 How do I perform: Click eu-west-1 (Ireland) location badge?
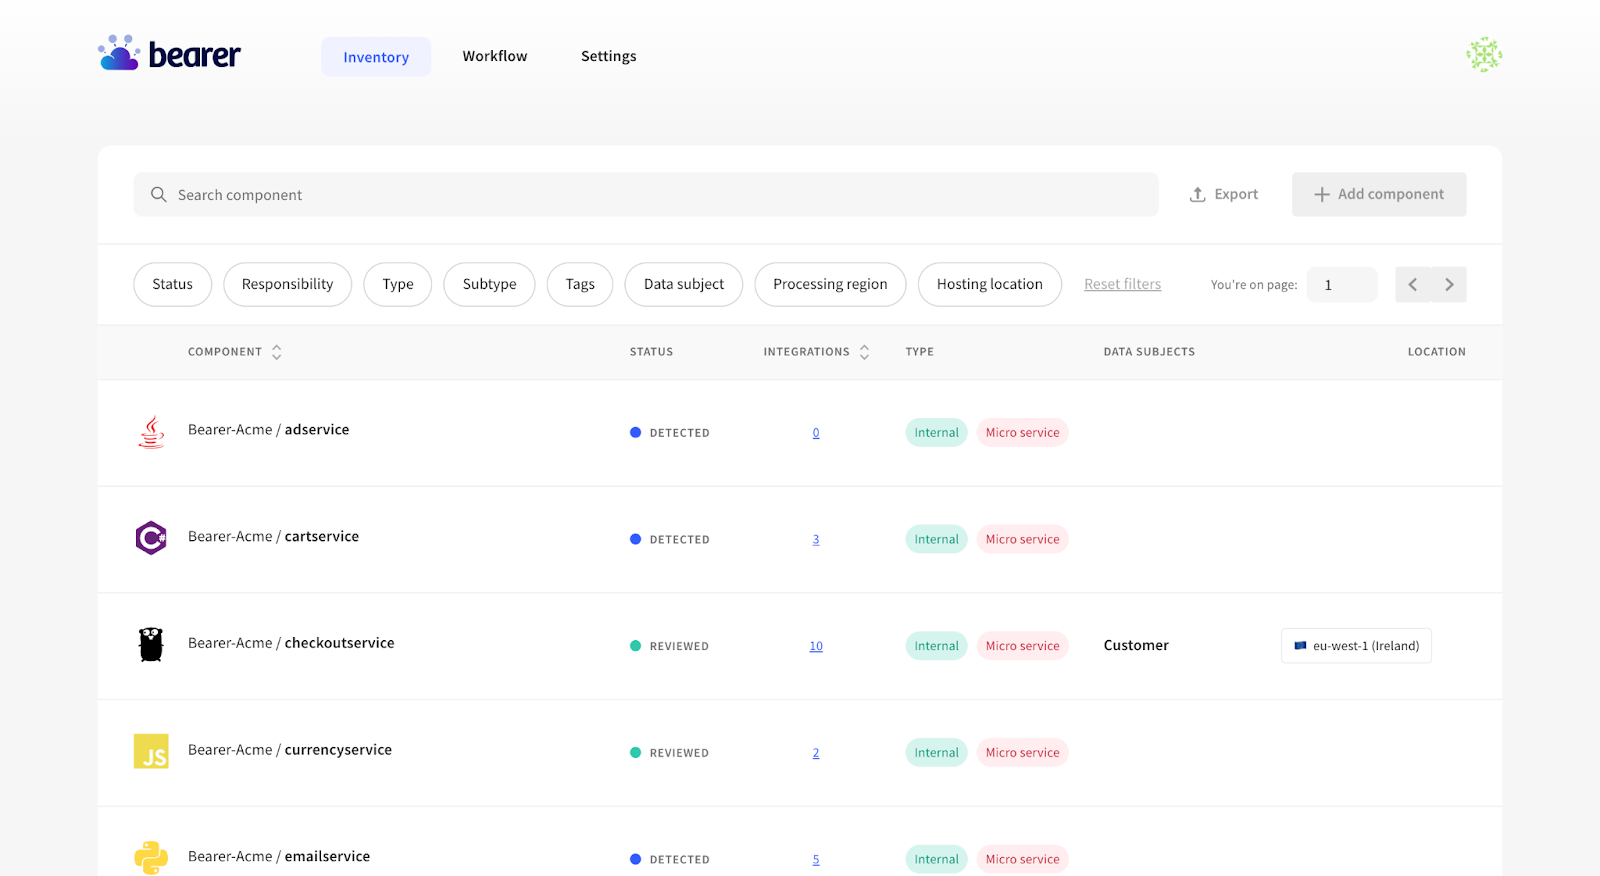click(x=1356, y=646)
